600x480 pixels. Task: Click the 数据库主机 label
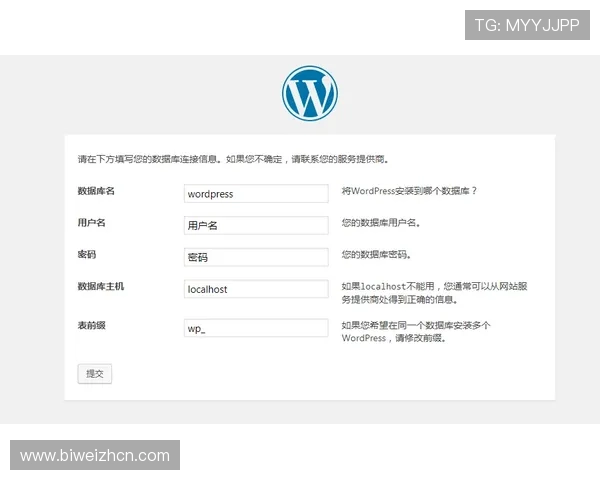[x=101, y=286]
